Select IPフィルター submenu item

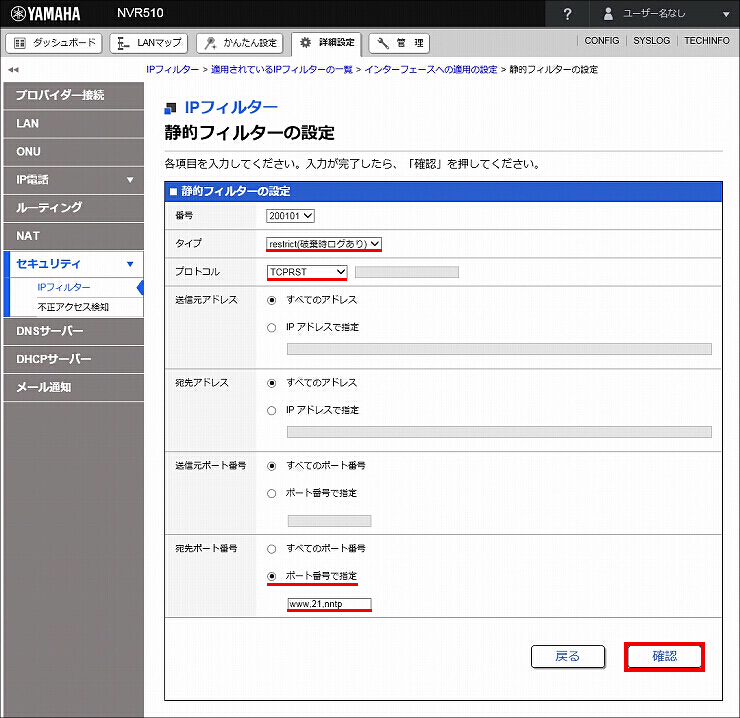tap(64, 287)
